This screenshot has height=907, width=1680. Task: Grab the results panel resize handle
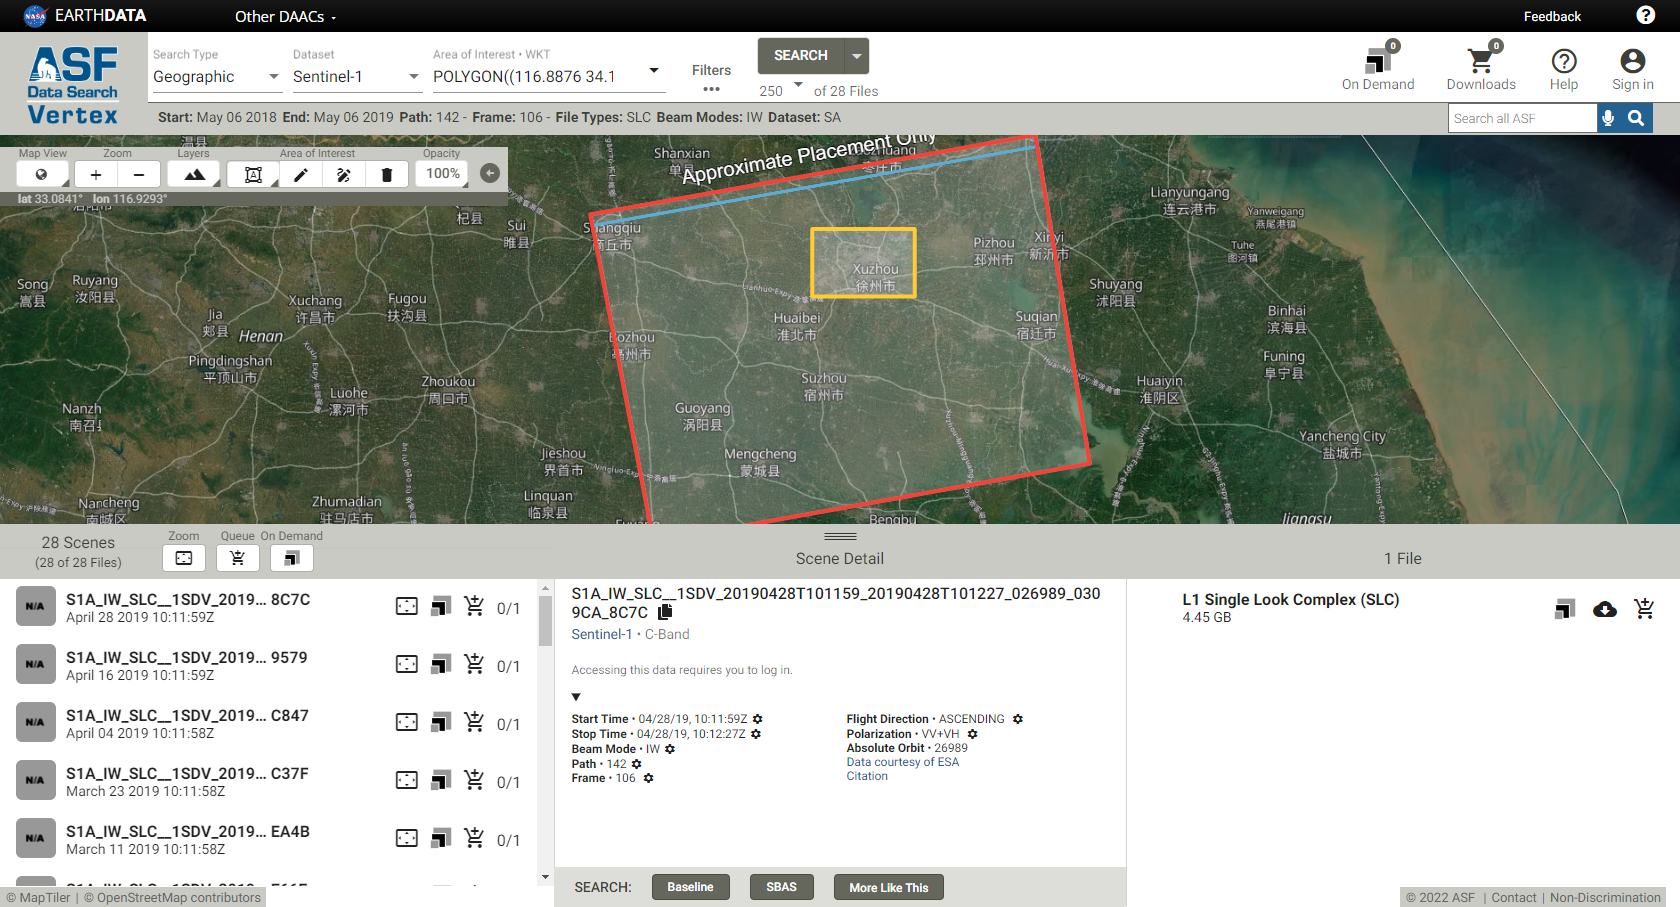pos(840,537)
